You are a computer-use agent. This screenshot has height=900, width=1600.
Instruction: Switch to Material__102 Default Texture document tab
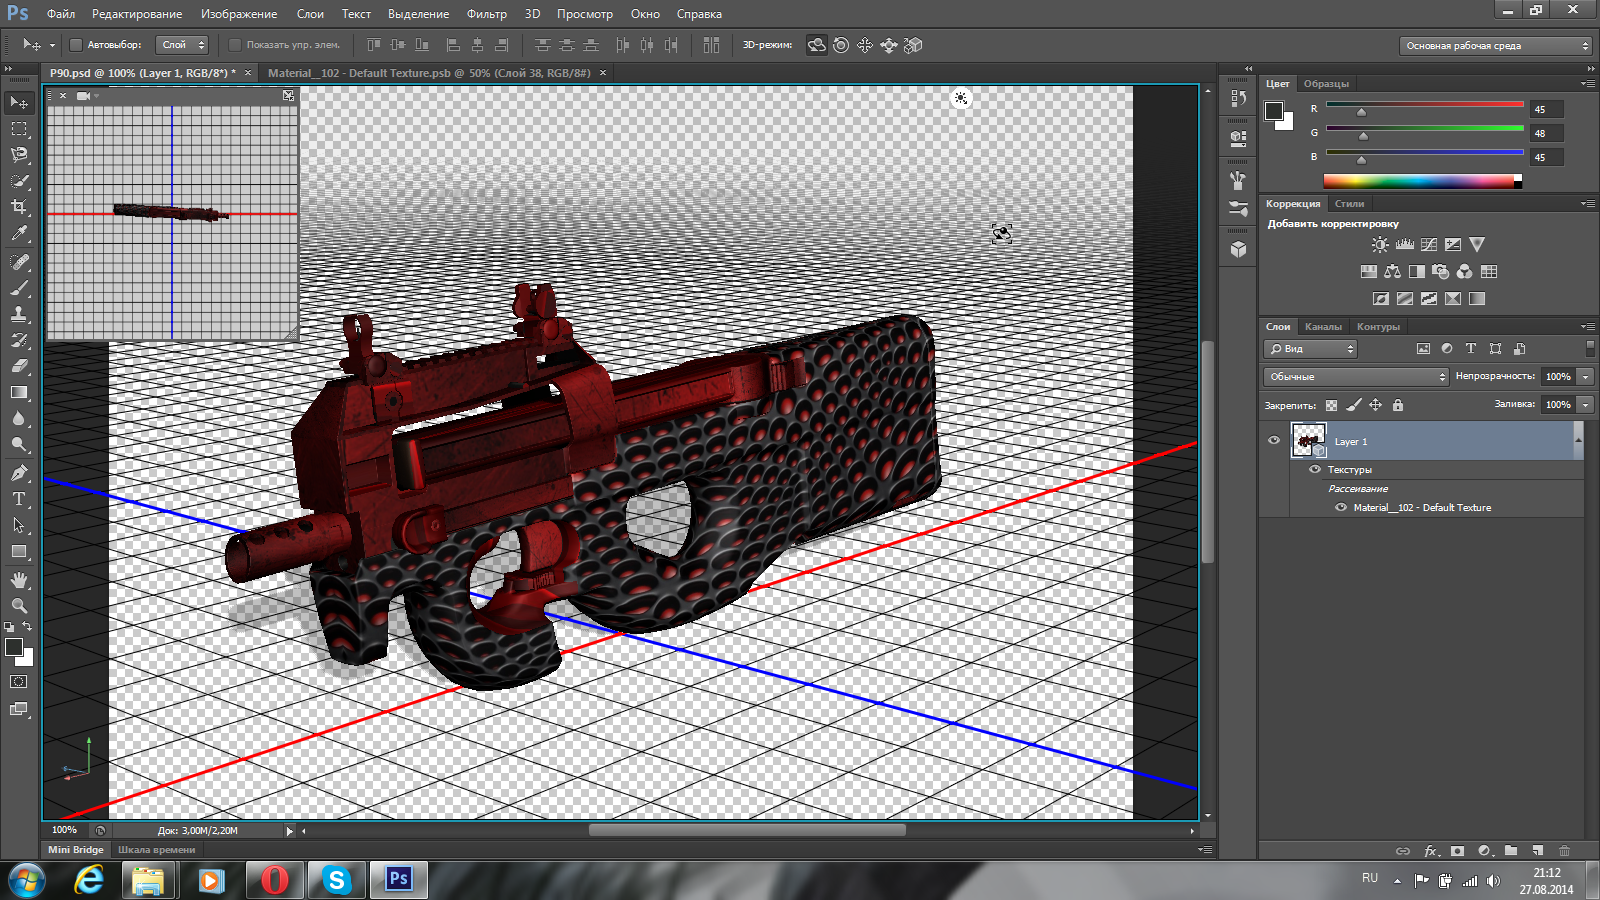(x=429, y=73)
